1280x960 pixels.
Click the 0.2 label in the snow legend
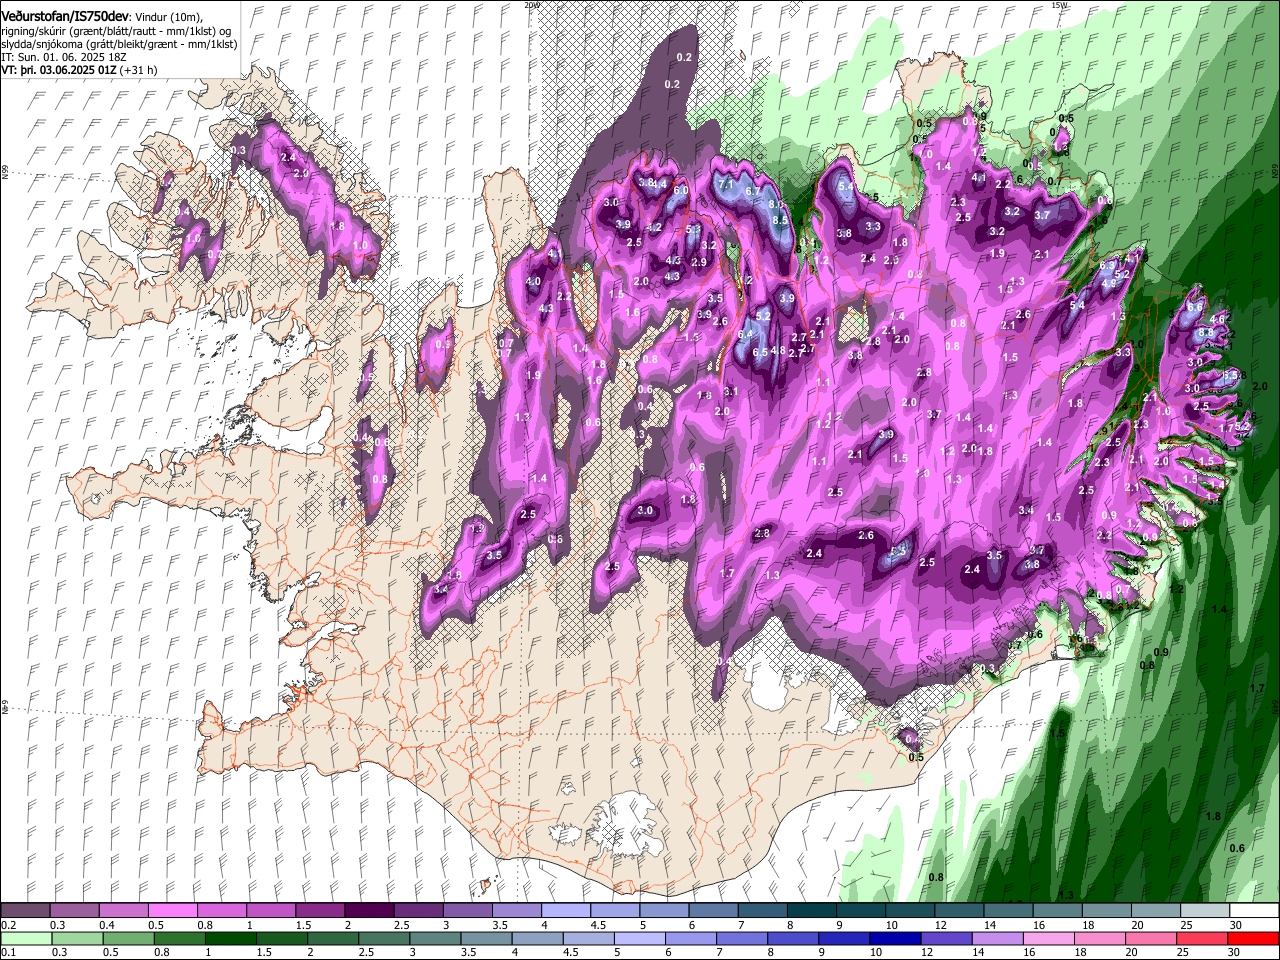point(8,925)
